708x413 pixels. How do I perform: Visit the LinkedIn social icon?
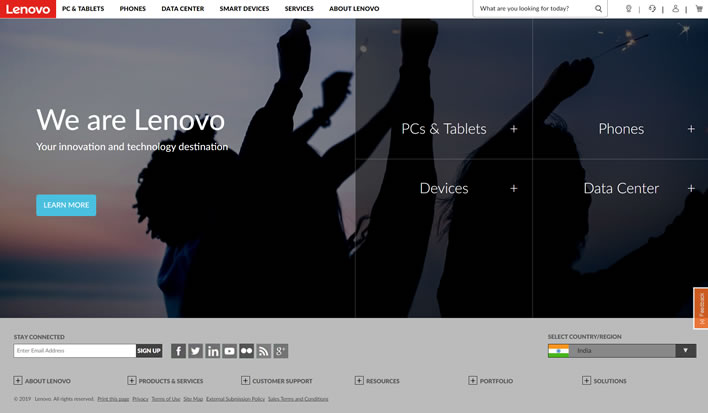pos(212,351)
